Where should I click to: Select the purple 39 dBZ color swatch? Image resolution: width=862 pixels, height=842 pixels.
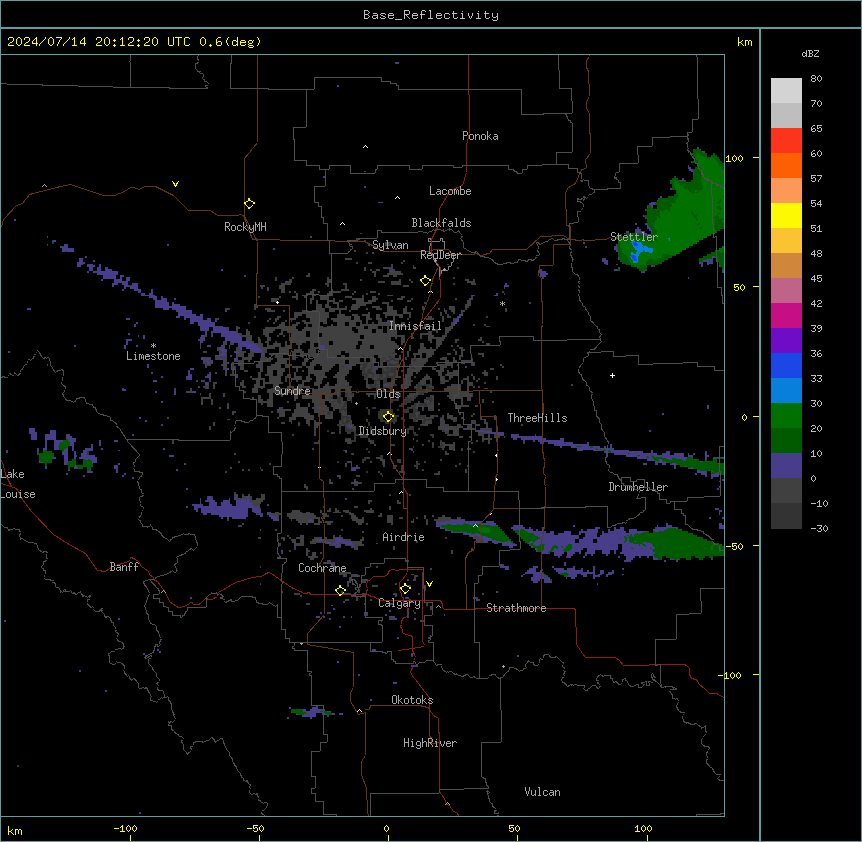coord(786,341)
